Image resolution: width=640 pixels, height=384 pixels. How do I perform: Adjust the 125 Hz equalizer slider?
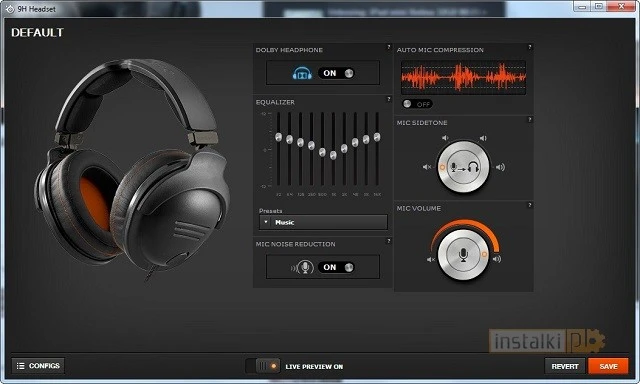point(300,142)
